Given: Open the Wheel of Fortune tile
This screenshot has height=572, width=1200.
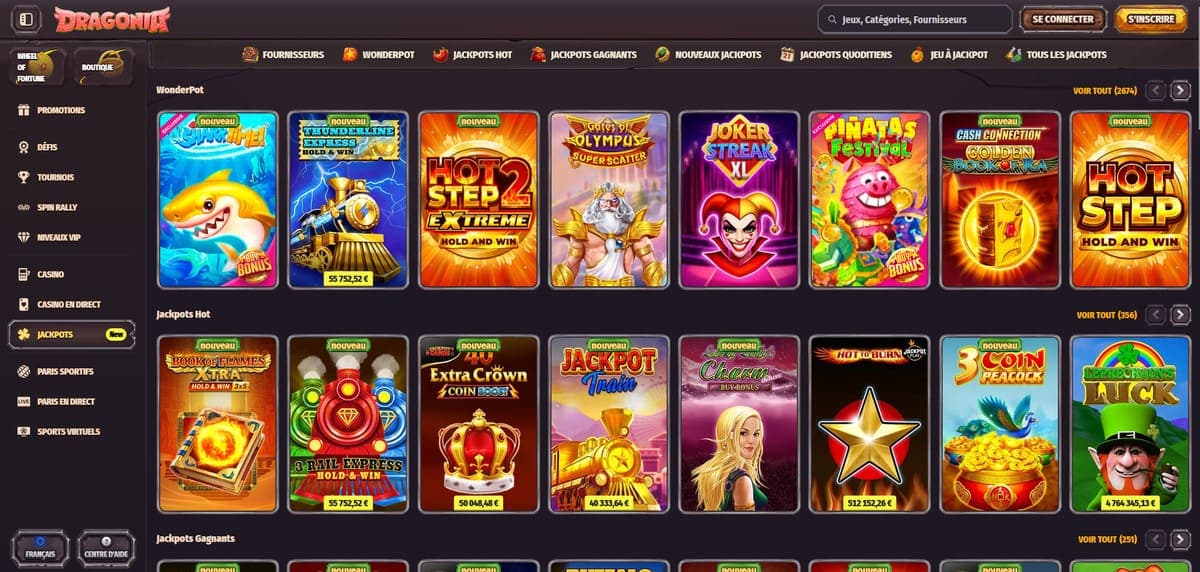Looking at the screenshot, I should click(x=38, y=66).
